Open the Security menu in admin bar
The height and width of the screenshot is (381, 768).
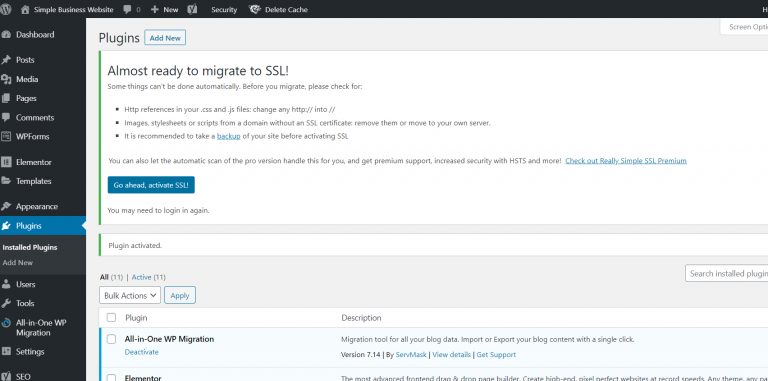224,9
